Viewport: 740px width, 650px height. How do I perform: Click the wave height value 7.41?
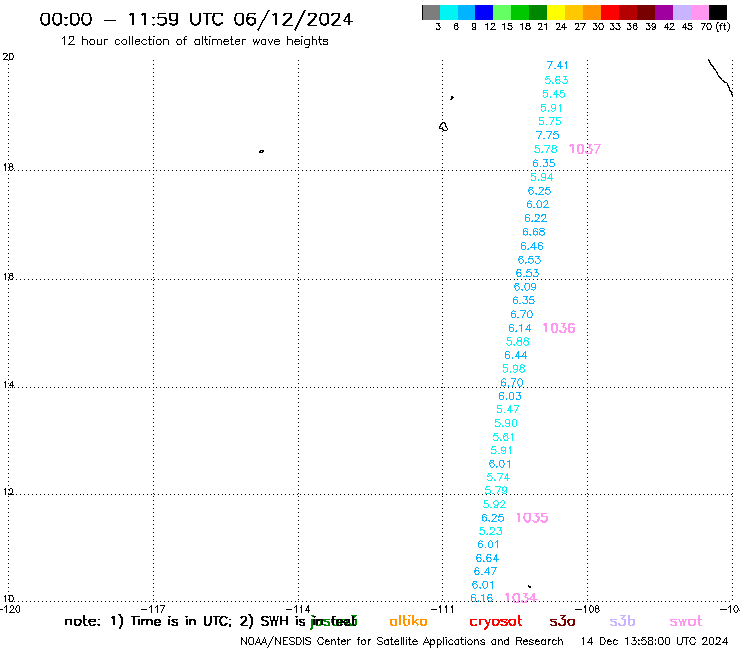pyautogui.click(x=557, y=65)
